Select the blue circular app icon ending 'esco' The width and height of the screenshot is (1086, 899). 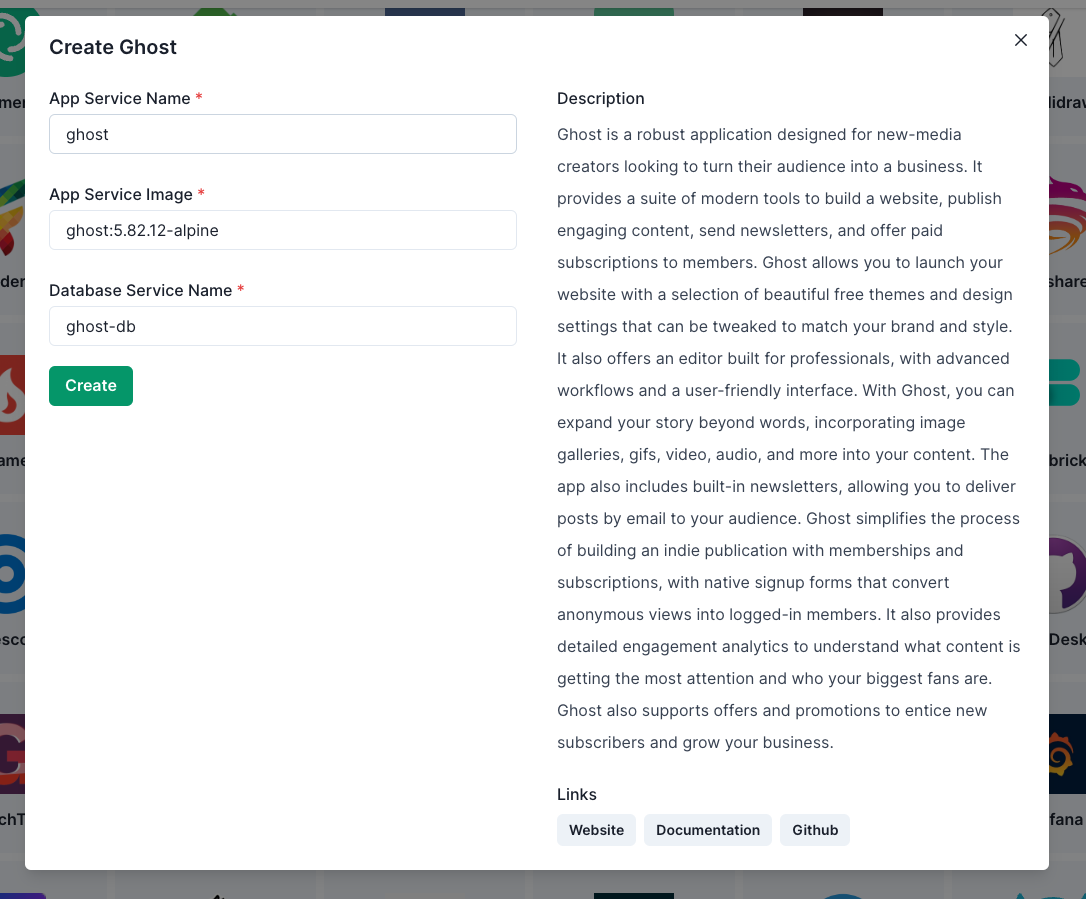tap(10, 575)
